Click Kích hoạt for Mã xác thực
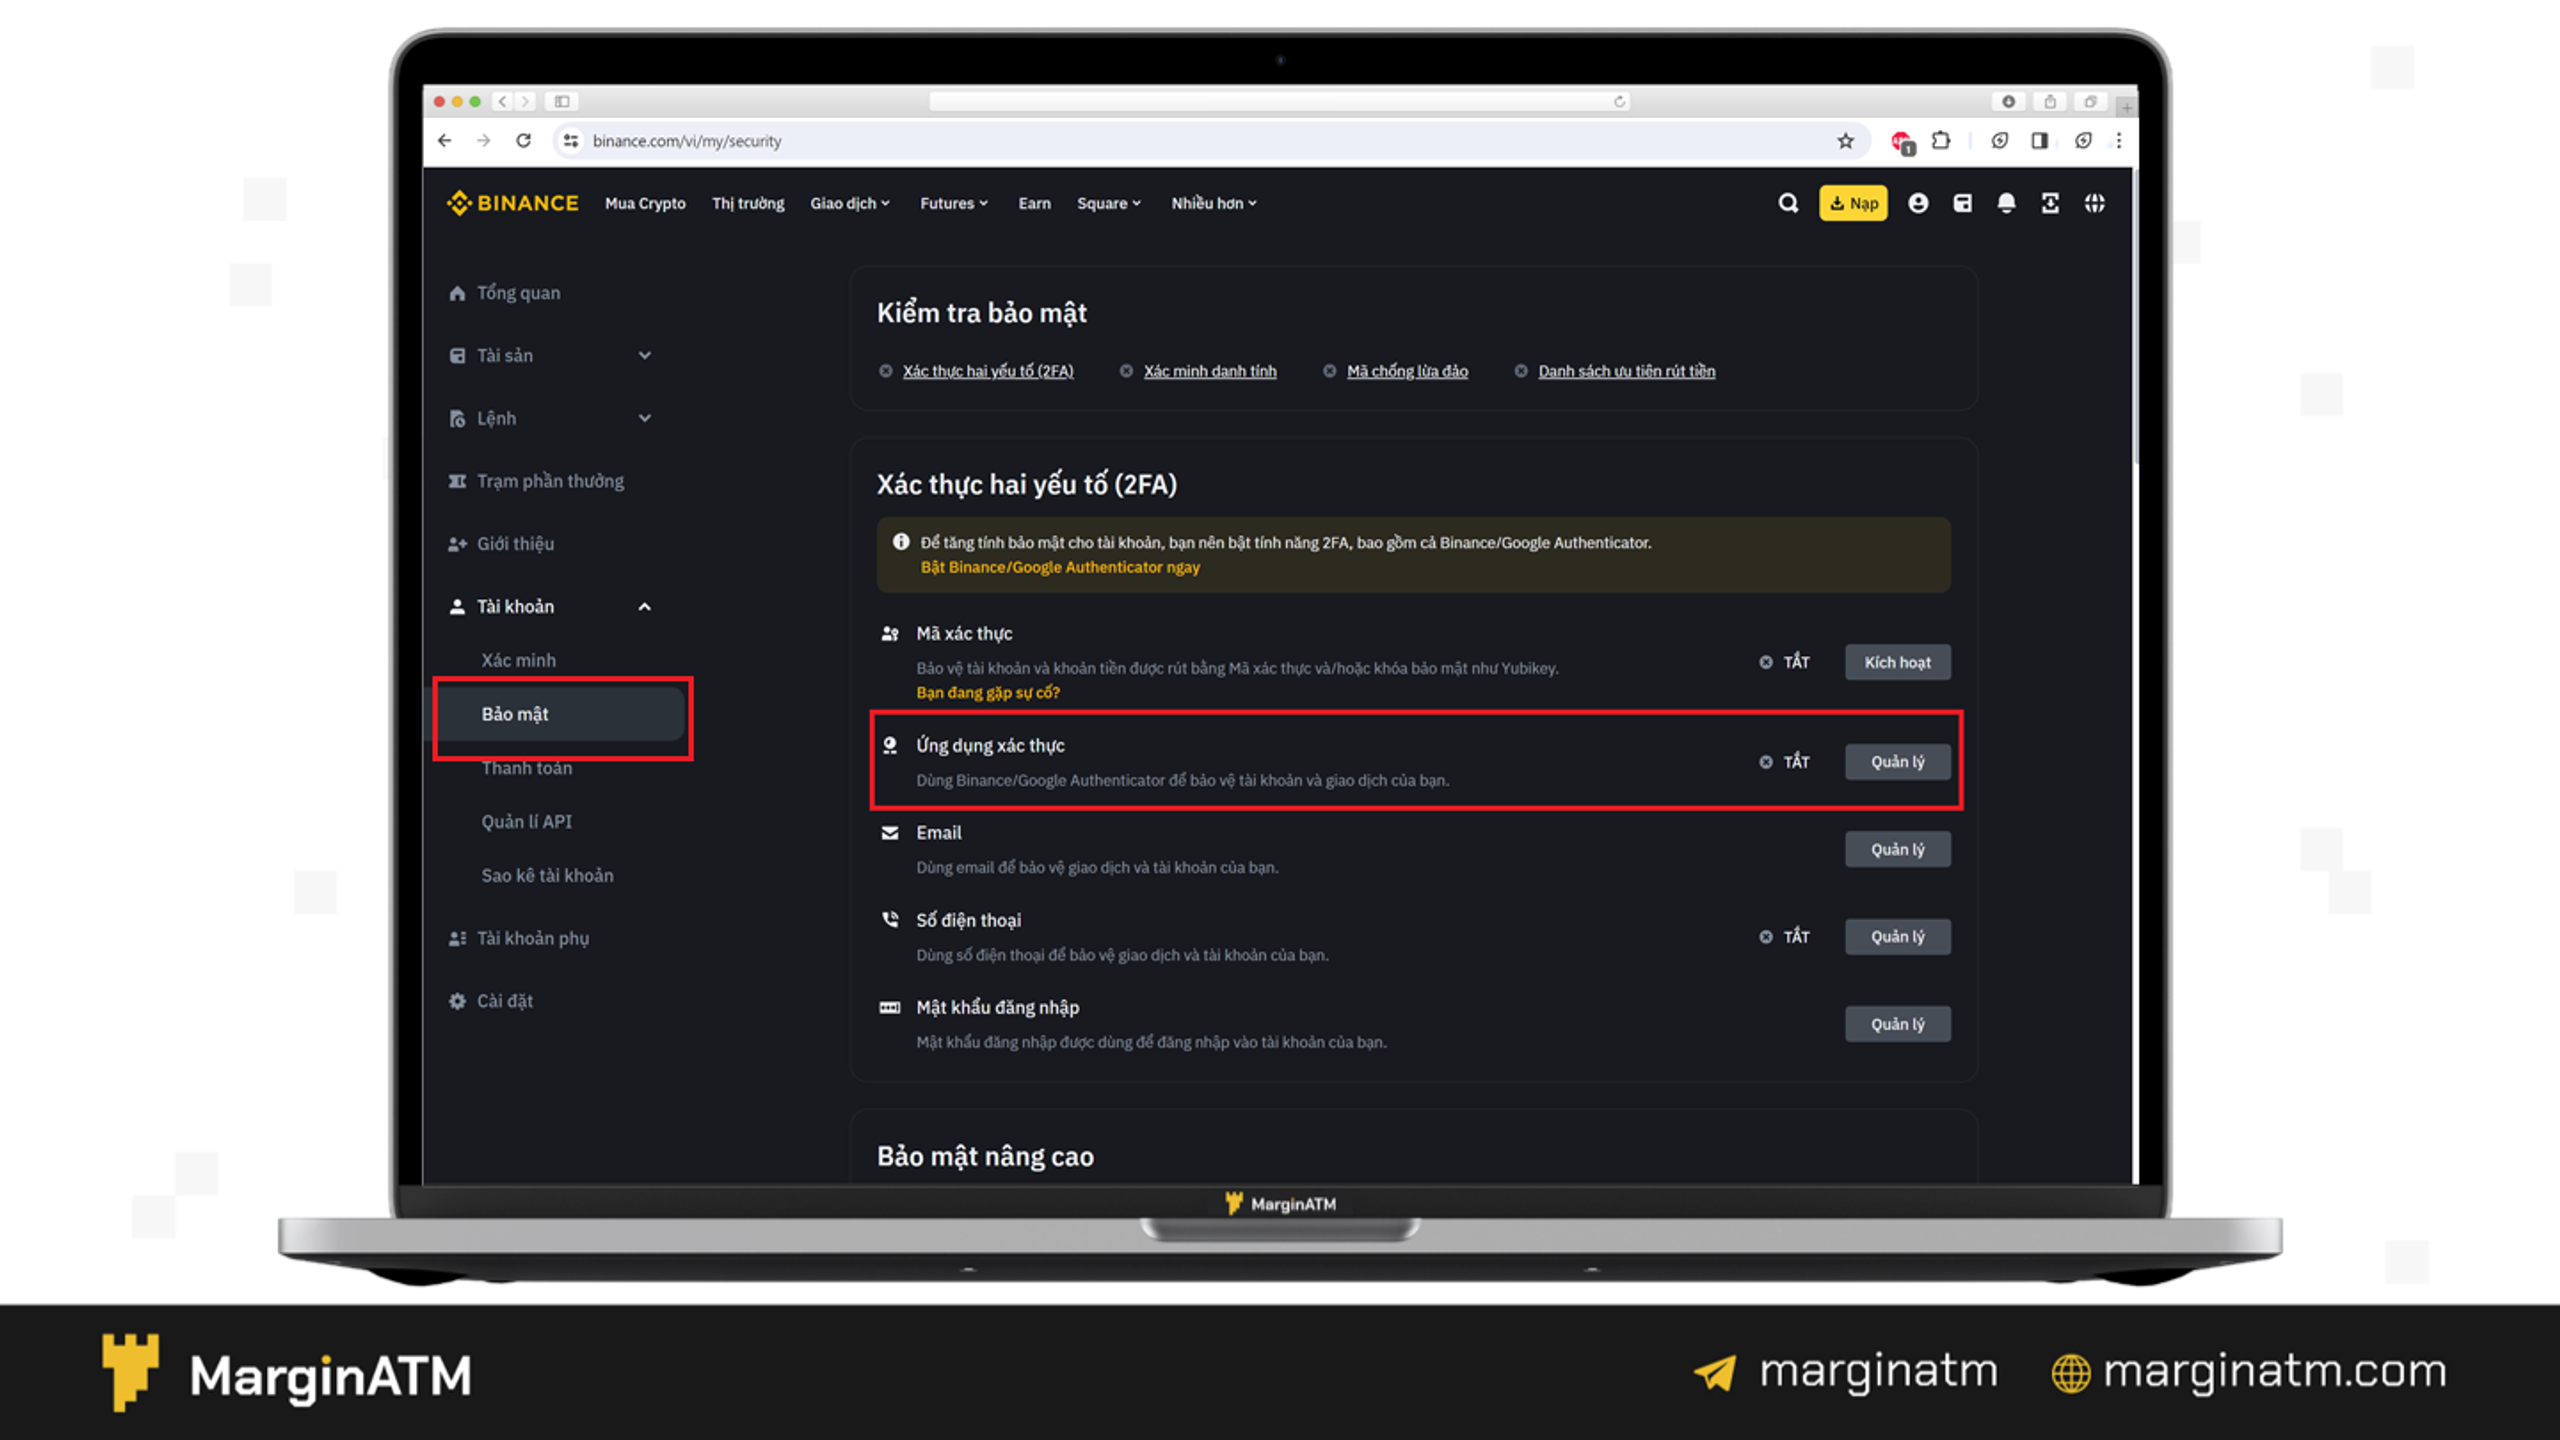Screen dimensions: 2560x1440 coord(1897,662)
